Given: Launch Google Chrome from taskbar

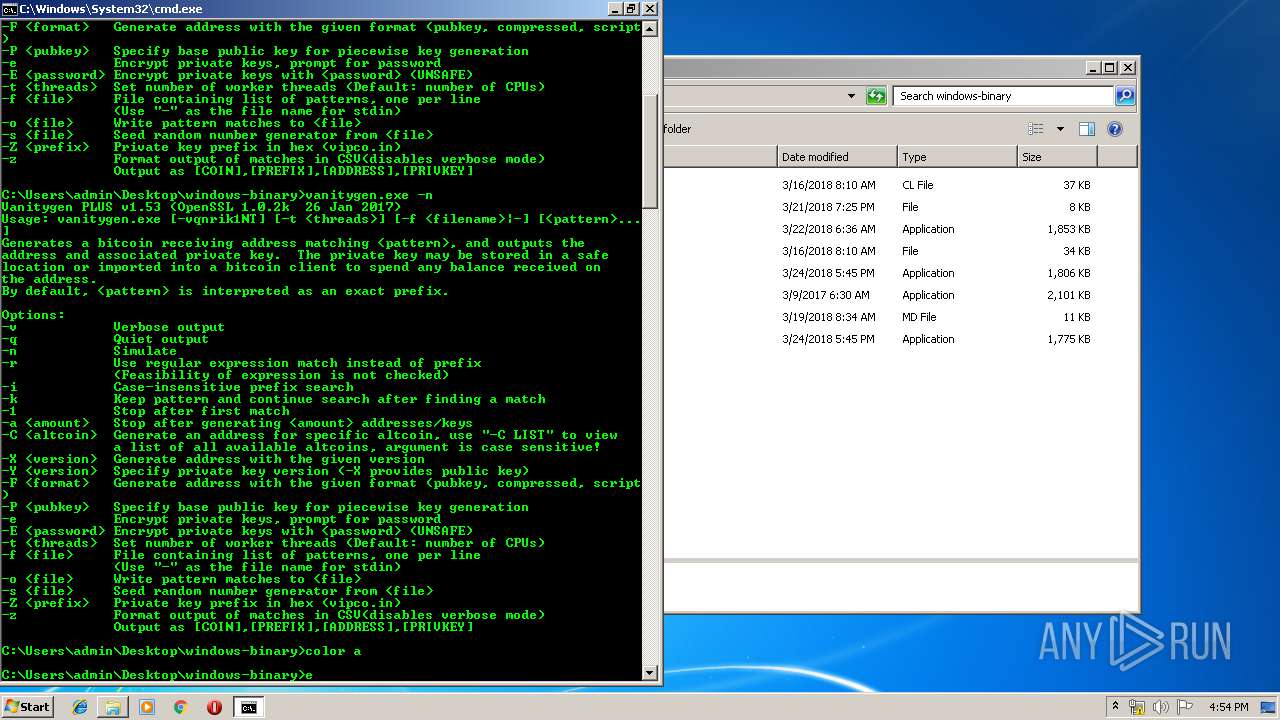Looking at the screenshot, I should click(181, 707).
